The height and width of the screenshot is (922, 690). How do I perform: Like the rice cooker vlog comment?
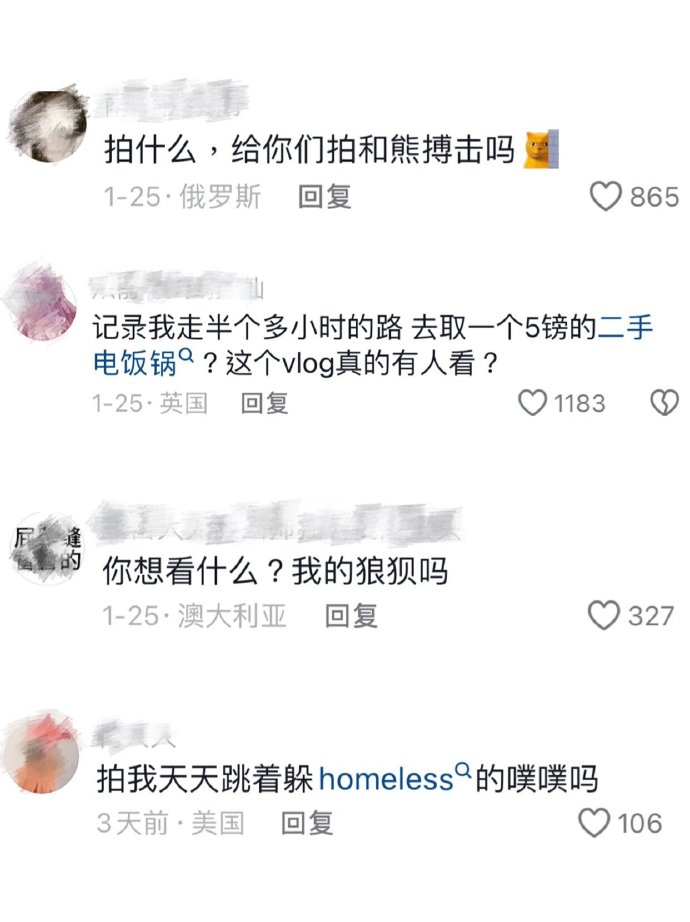point(533,403)
